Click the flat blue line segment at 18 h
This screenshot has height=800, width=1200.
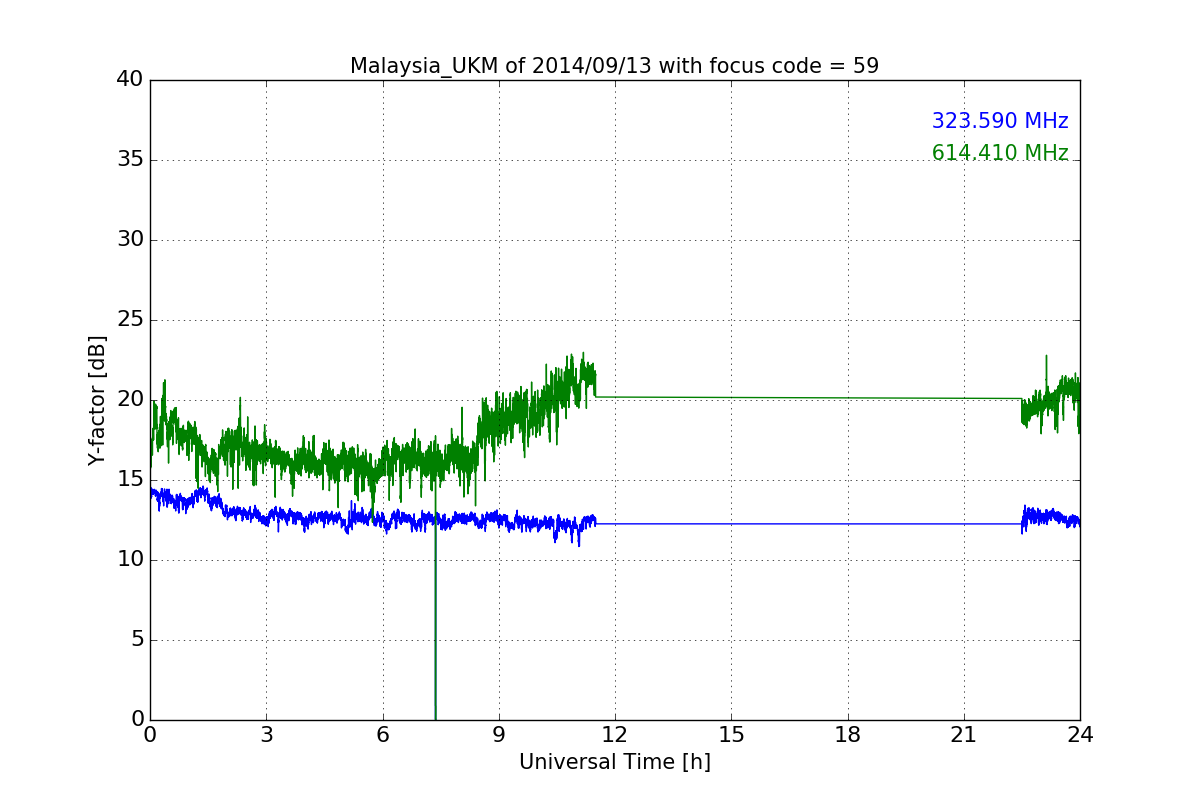pyautogui.click(x=848, y=524)
